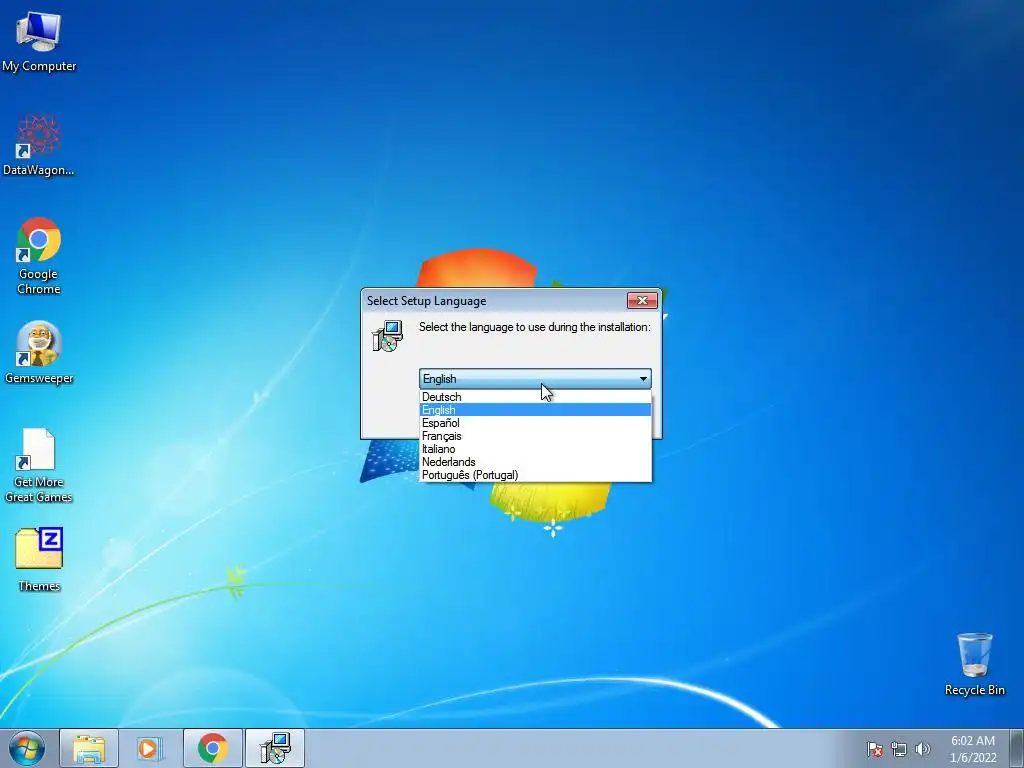The image size is (1024, 768).
Task: Open the Recycle Bin
Action: click(x=974, y=664)
